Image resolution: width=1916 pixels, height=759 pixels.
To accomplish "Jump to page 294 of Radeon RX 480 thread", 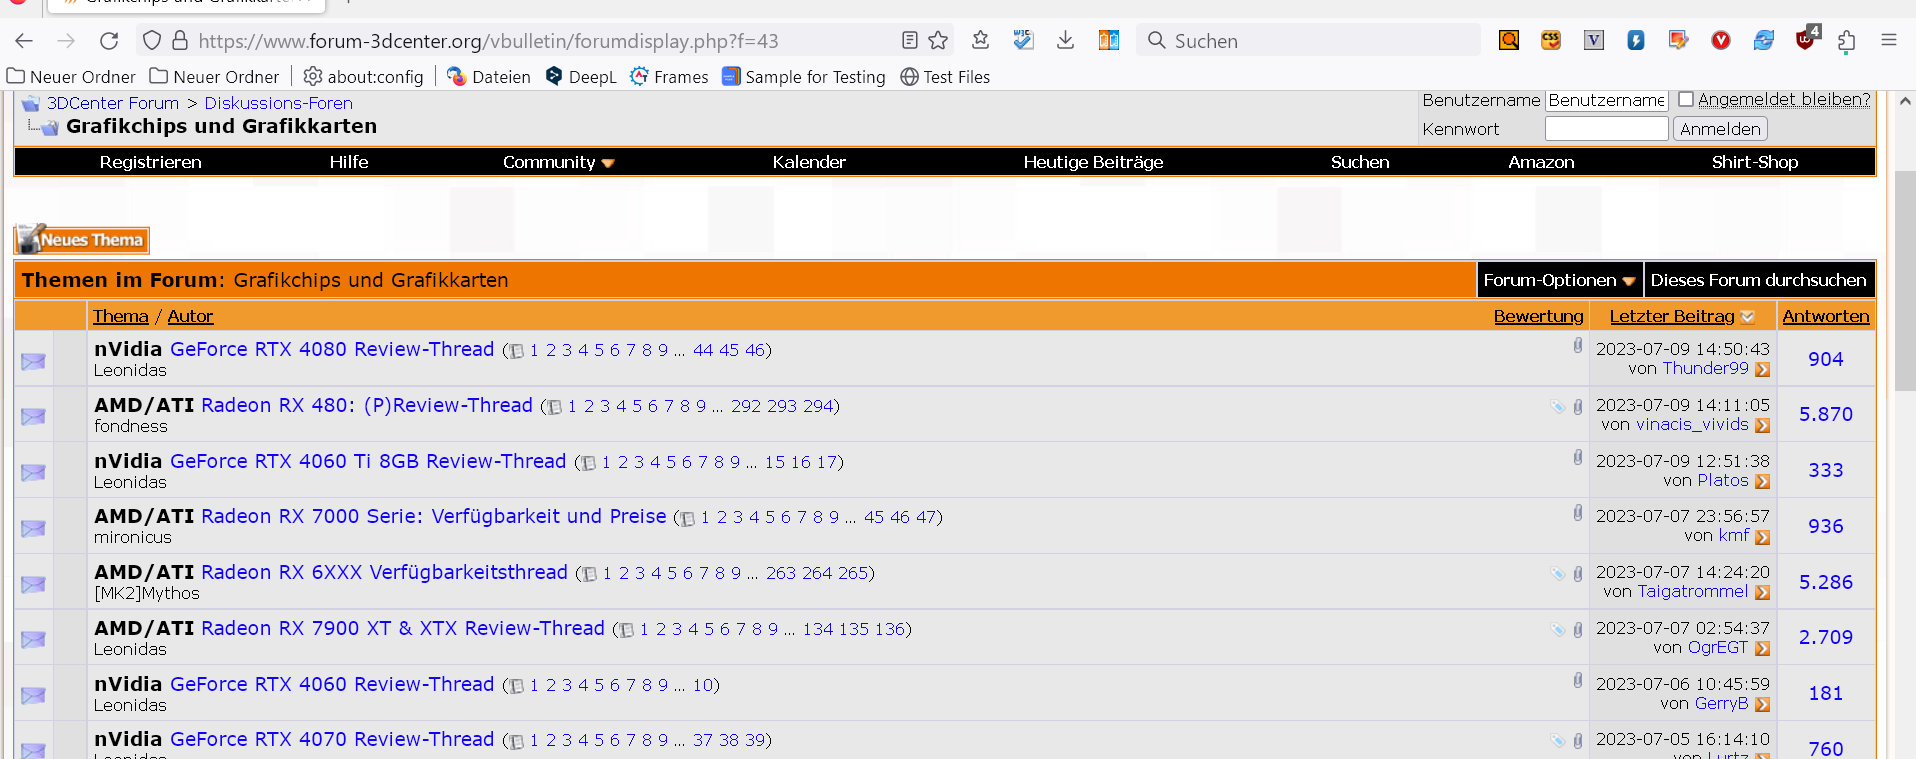I will tap(818, 406).
